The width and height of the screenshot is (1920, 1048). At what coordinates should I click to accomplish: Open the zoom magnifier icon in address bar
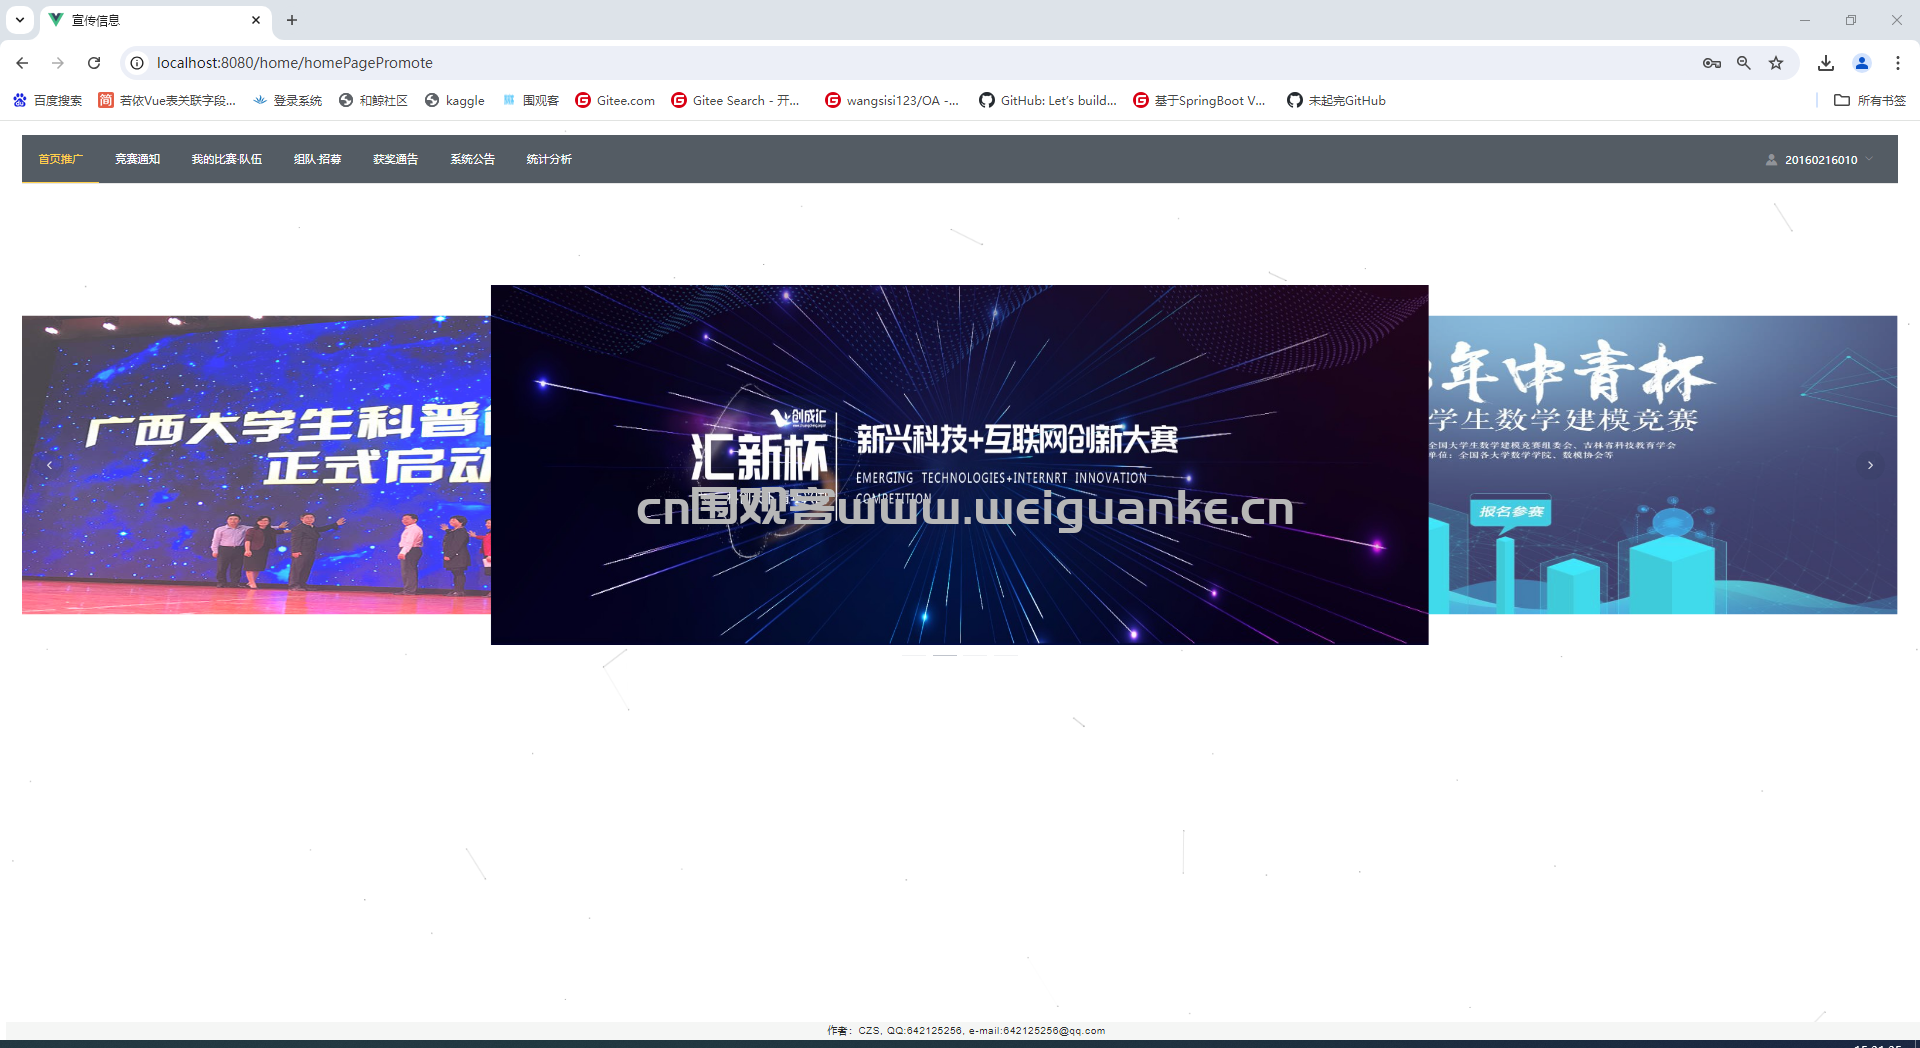point(1744,63)
